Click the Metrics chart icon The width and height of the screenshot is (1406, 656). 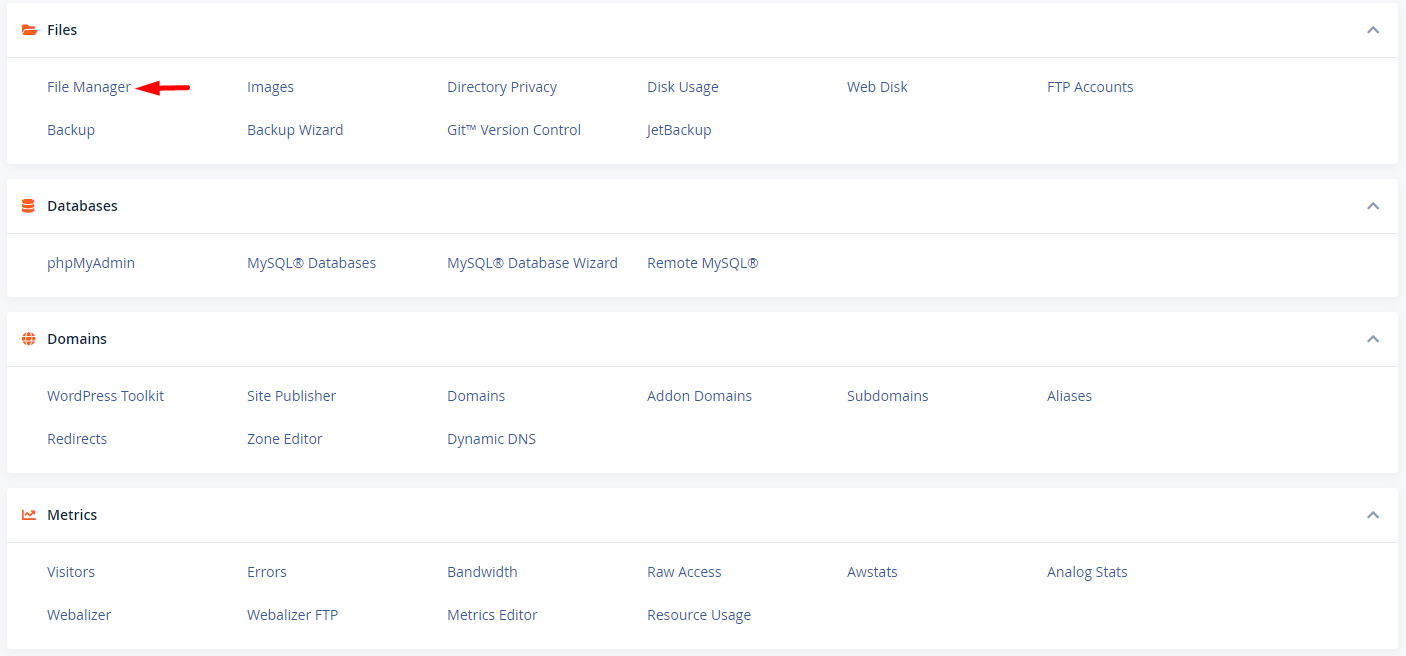coord(29,515)
